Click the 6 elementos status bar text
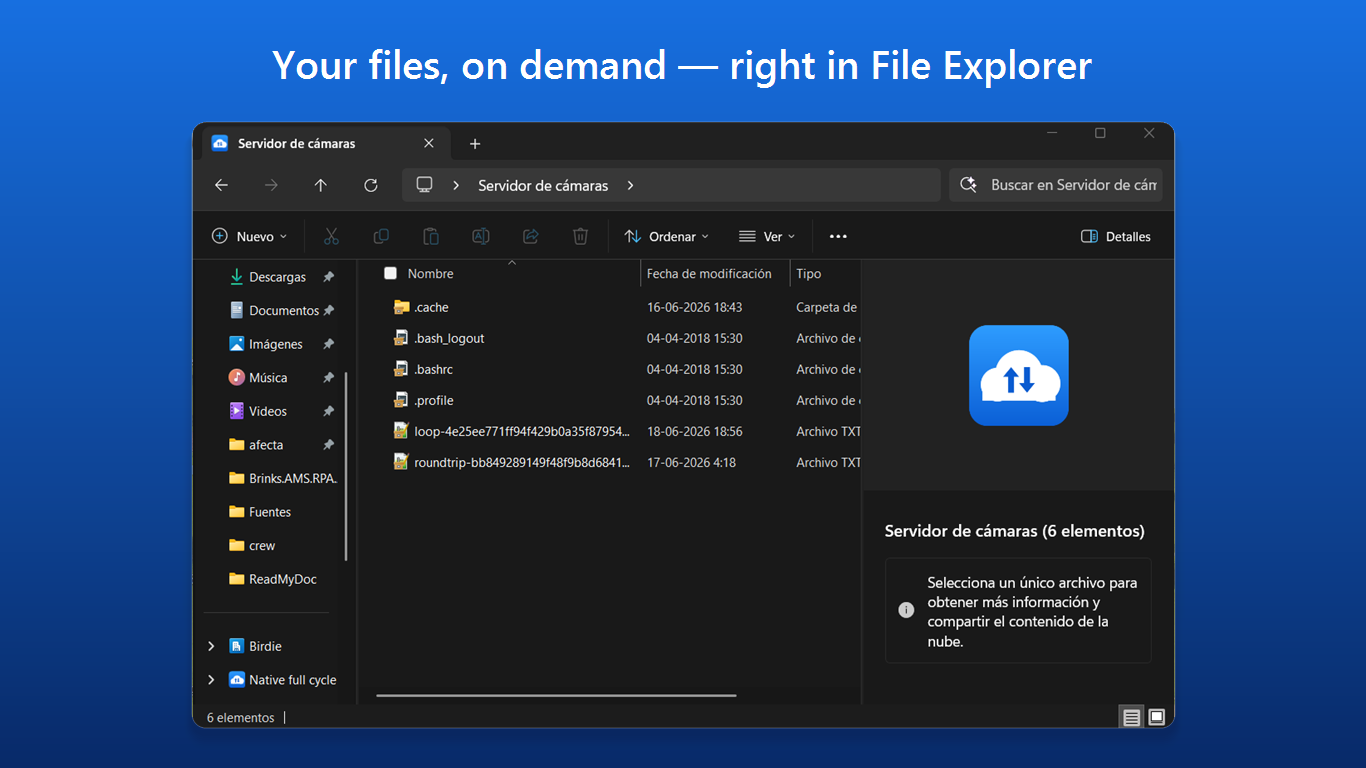Screen dimensions: 1366x768 click(x=240, y=717)
